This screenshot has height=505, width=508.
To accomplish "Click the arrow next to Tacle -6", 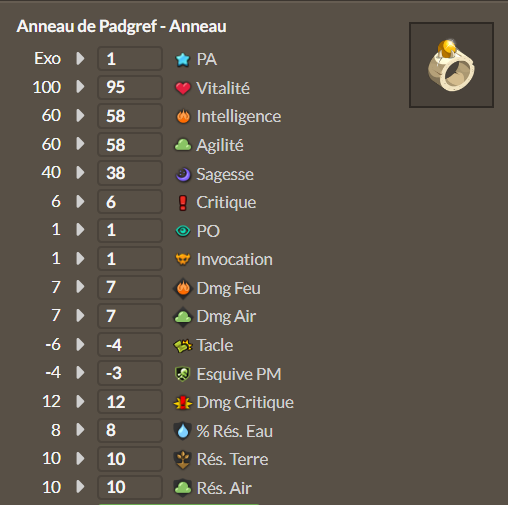I will click(80, 344).
